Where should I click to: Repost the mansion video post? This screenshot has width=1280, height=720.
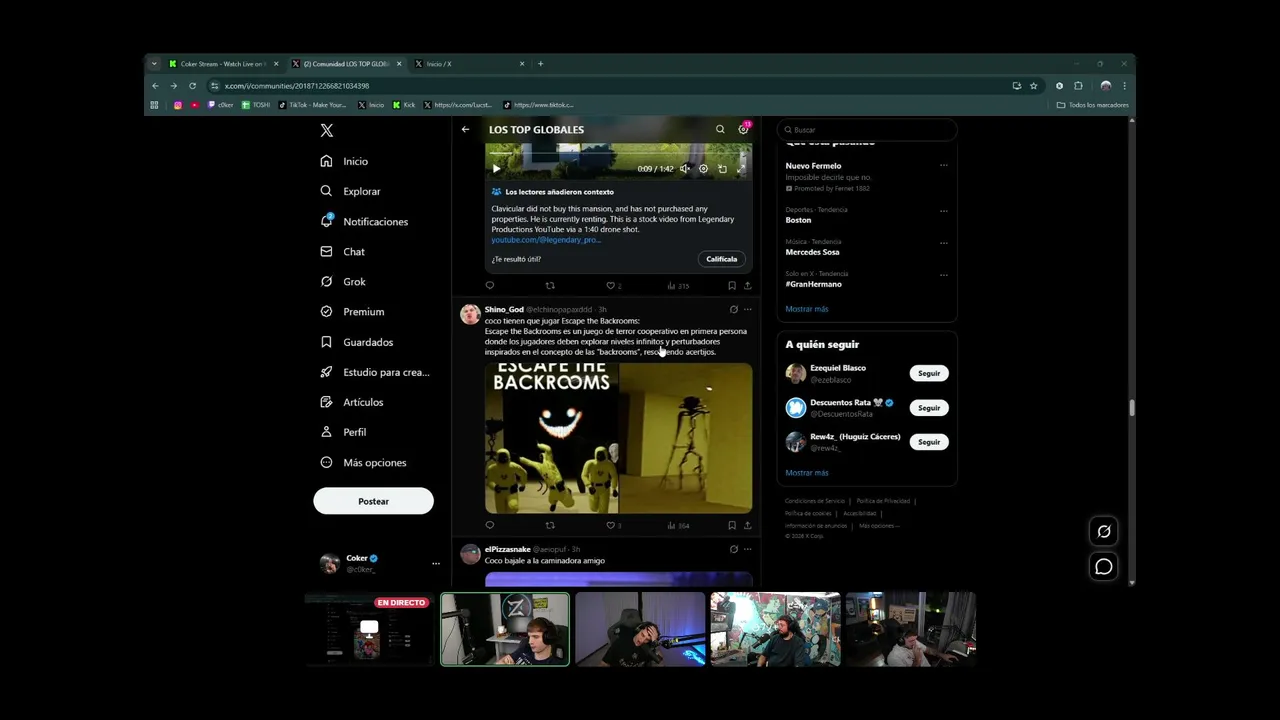pyautogui.click(x=550, y=286)
